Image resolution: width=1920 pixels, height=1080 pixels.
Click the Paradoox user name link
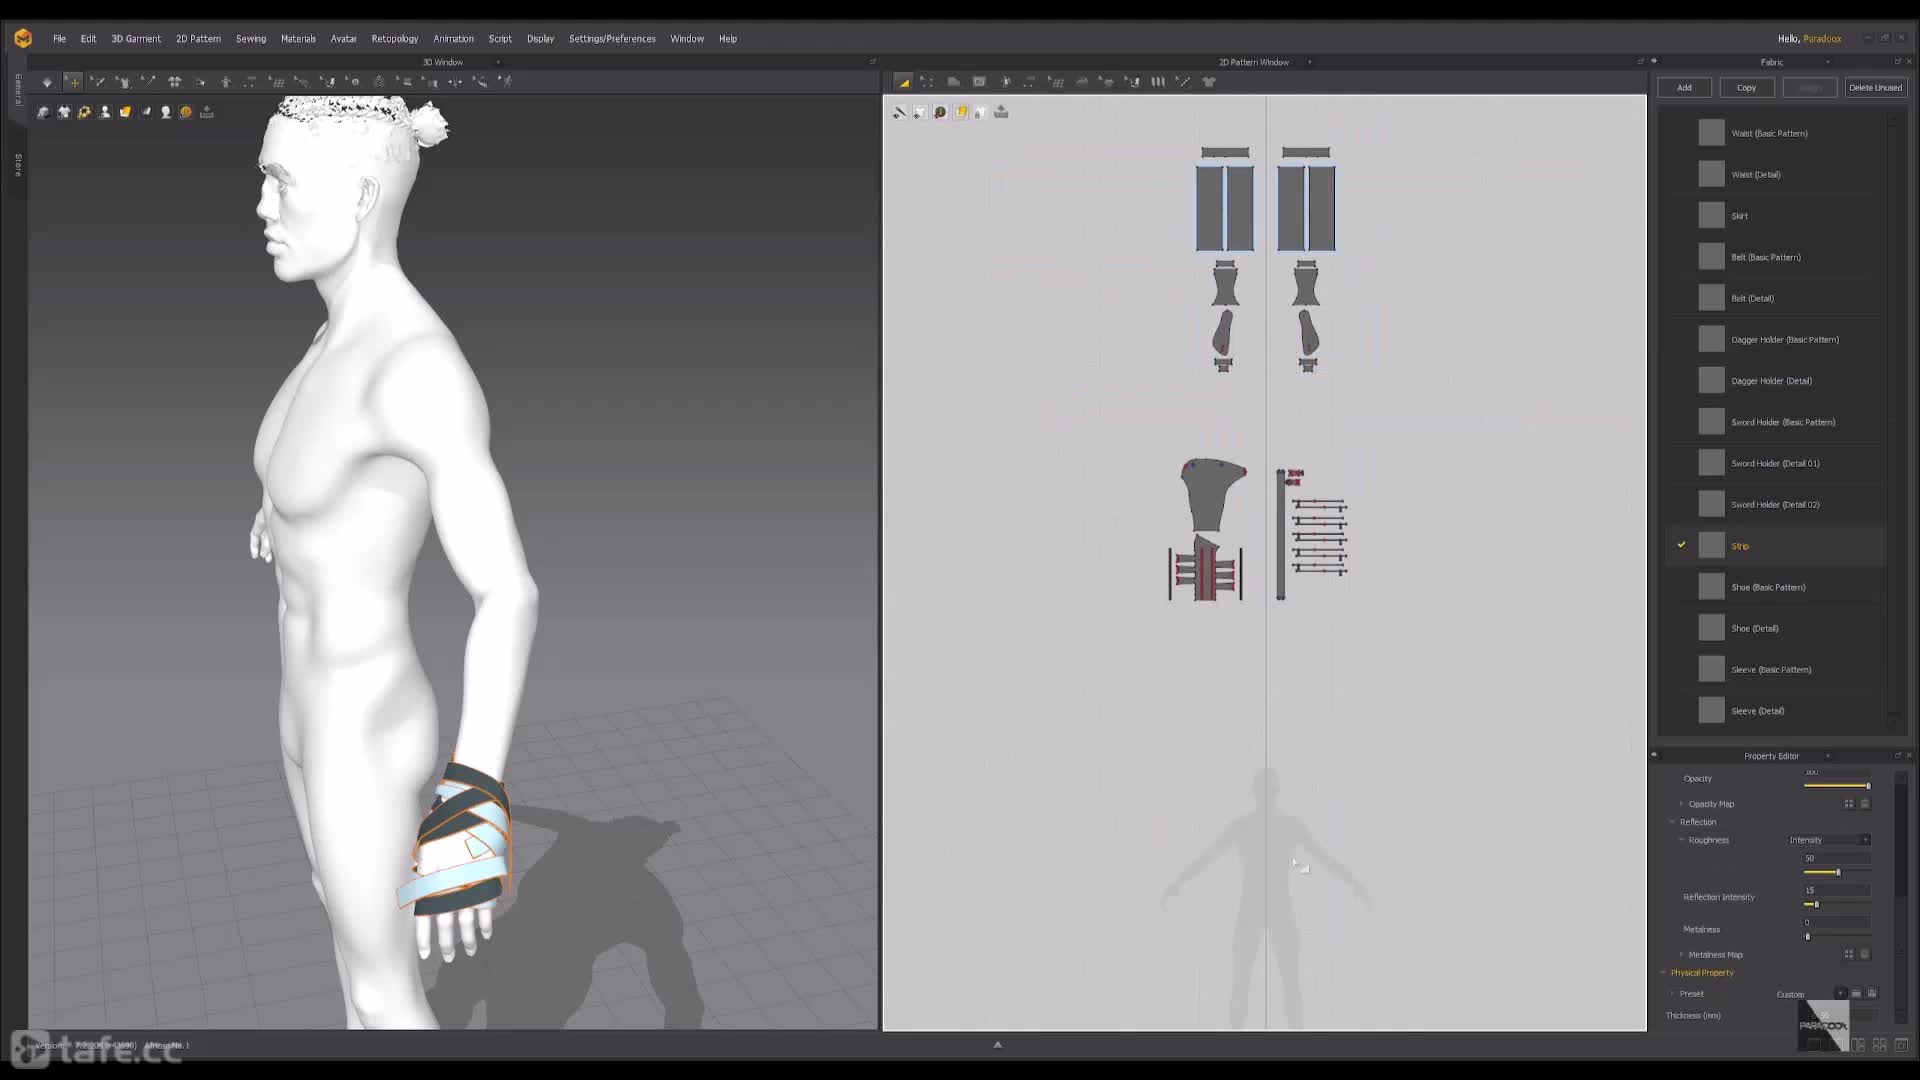[1822, 39]
